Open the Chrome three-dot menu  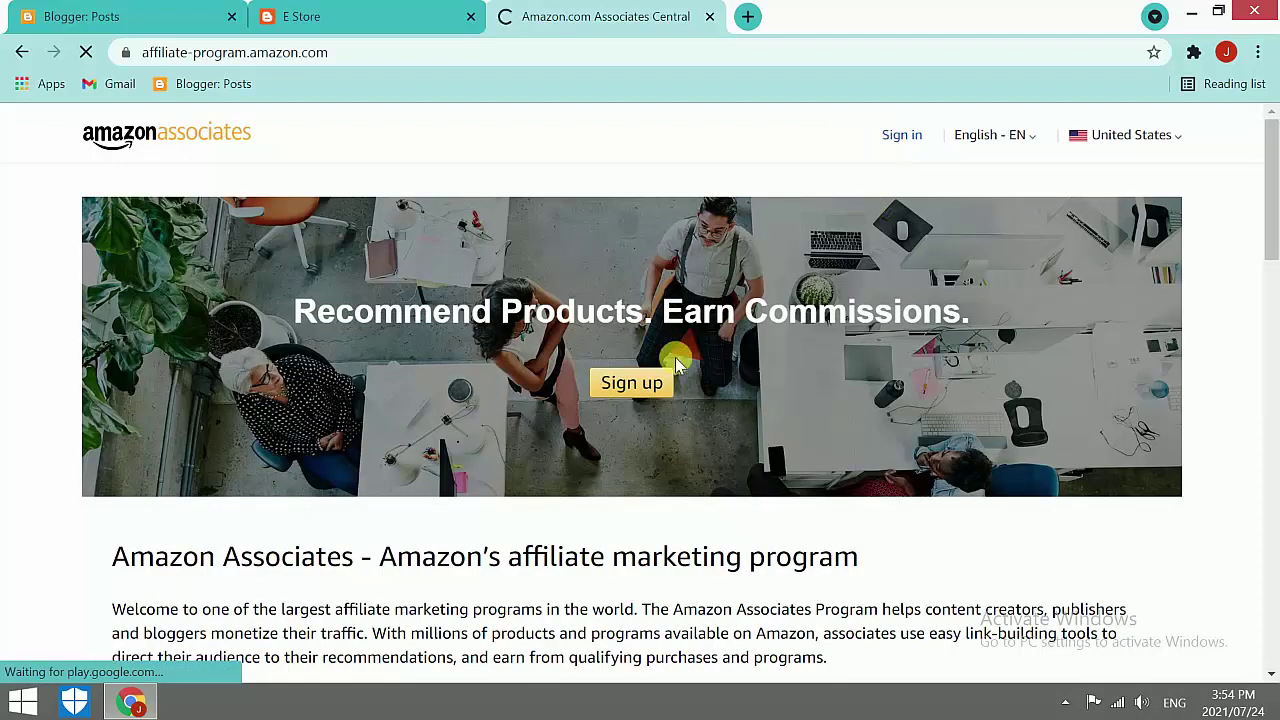[1258, 52]
